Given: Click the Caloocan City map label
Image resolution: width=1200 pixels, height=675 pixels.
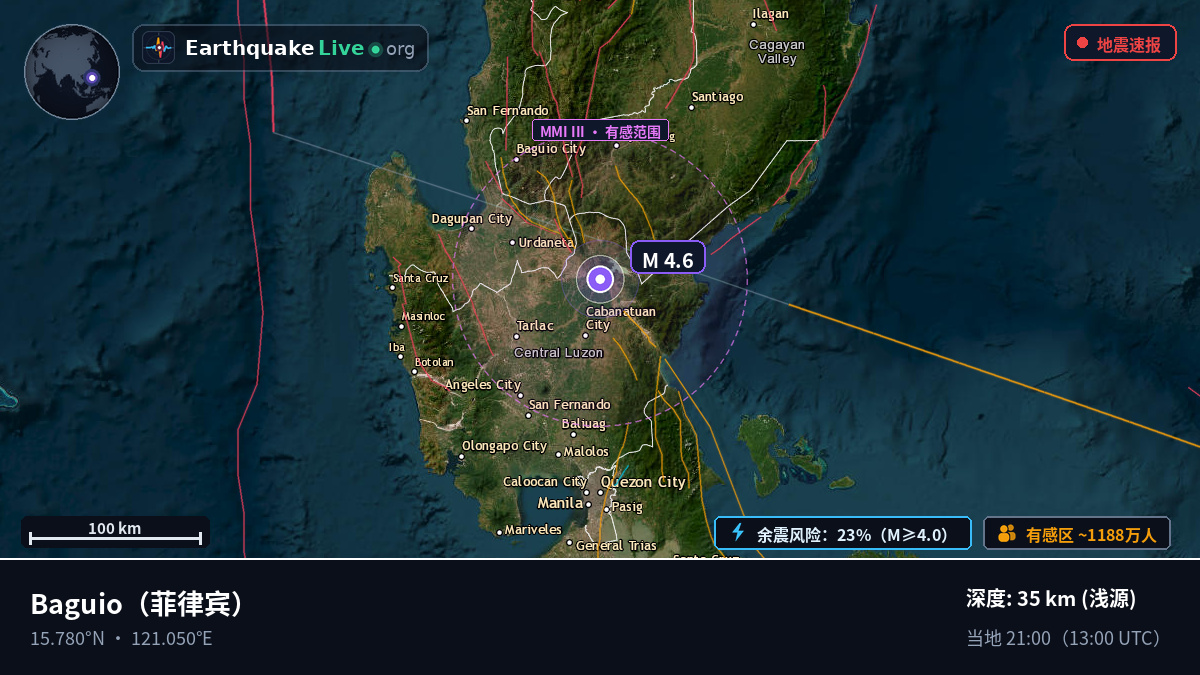Looking at the screenshot, I should (544, 482).
